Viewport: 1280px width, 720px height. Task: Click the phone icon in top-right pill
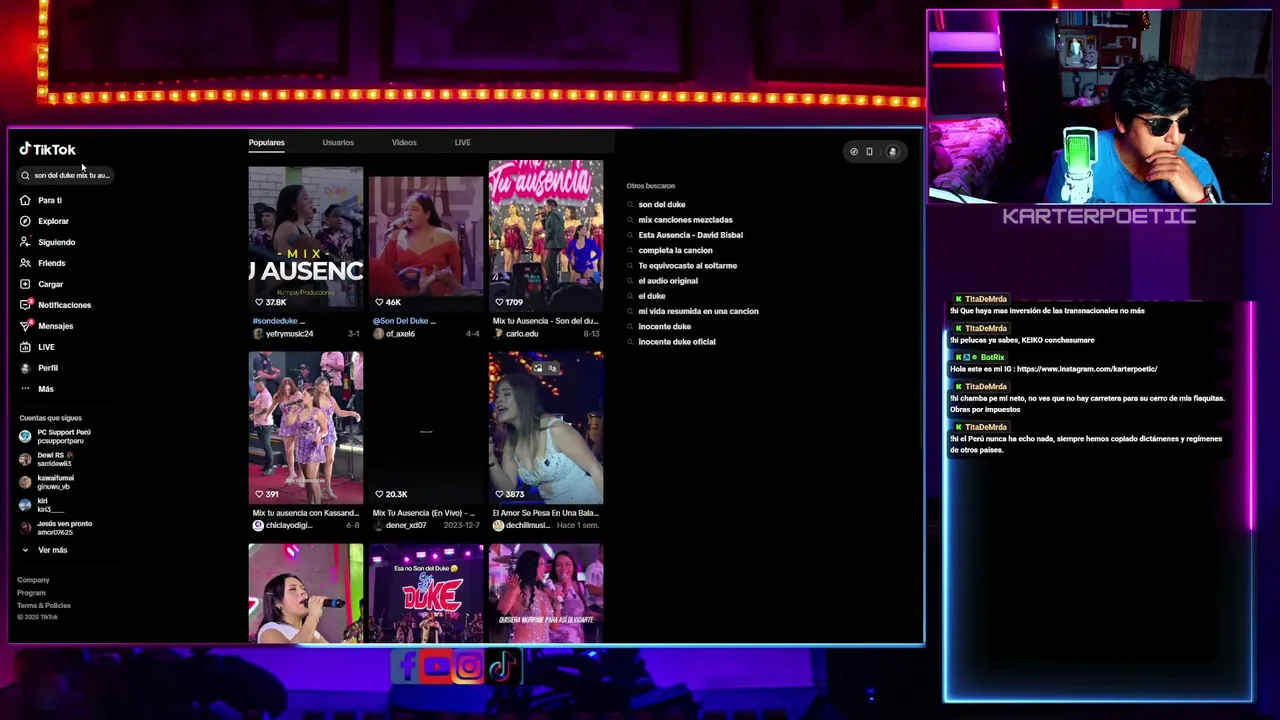(869, 151)
